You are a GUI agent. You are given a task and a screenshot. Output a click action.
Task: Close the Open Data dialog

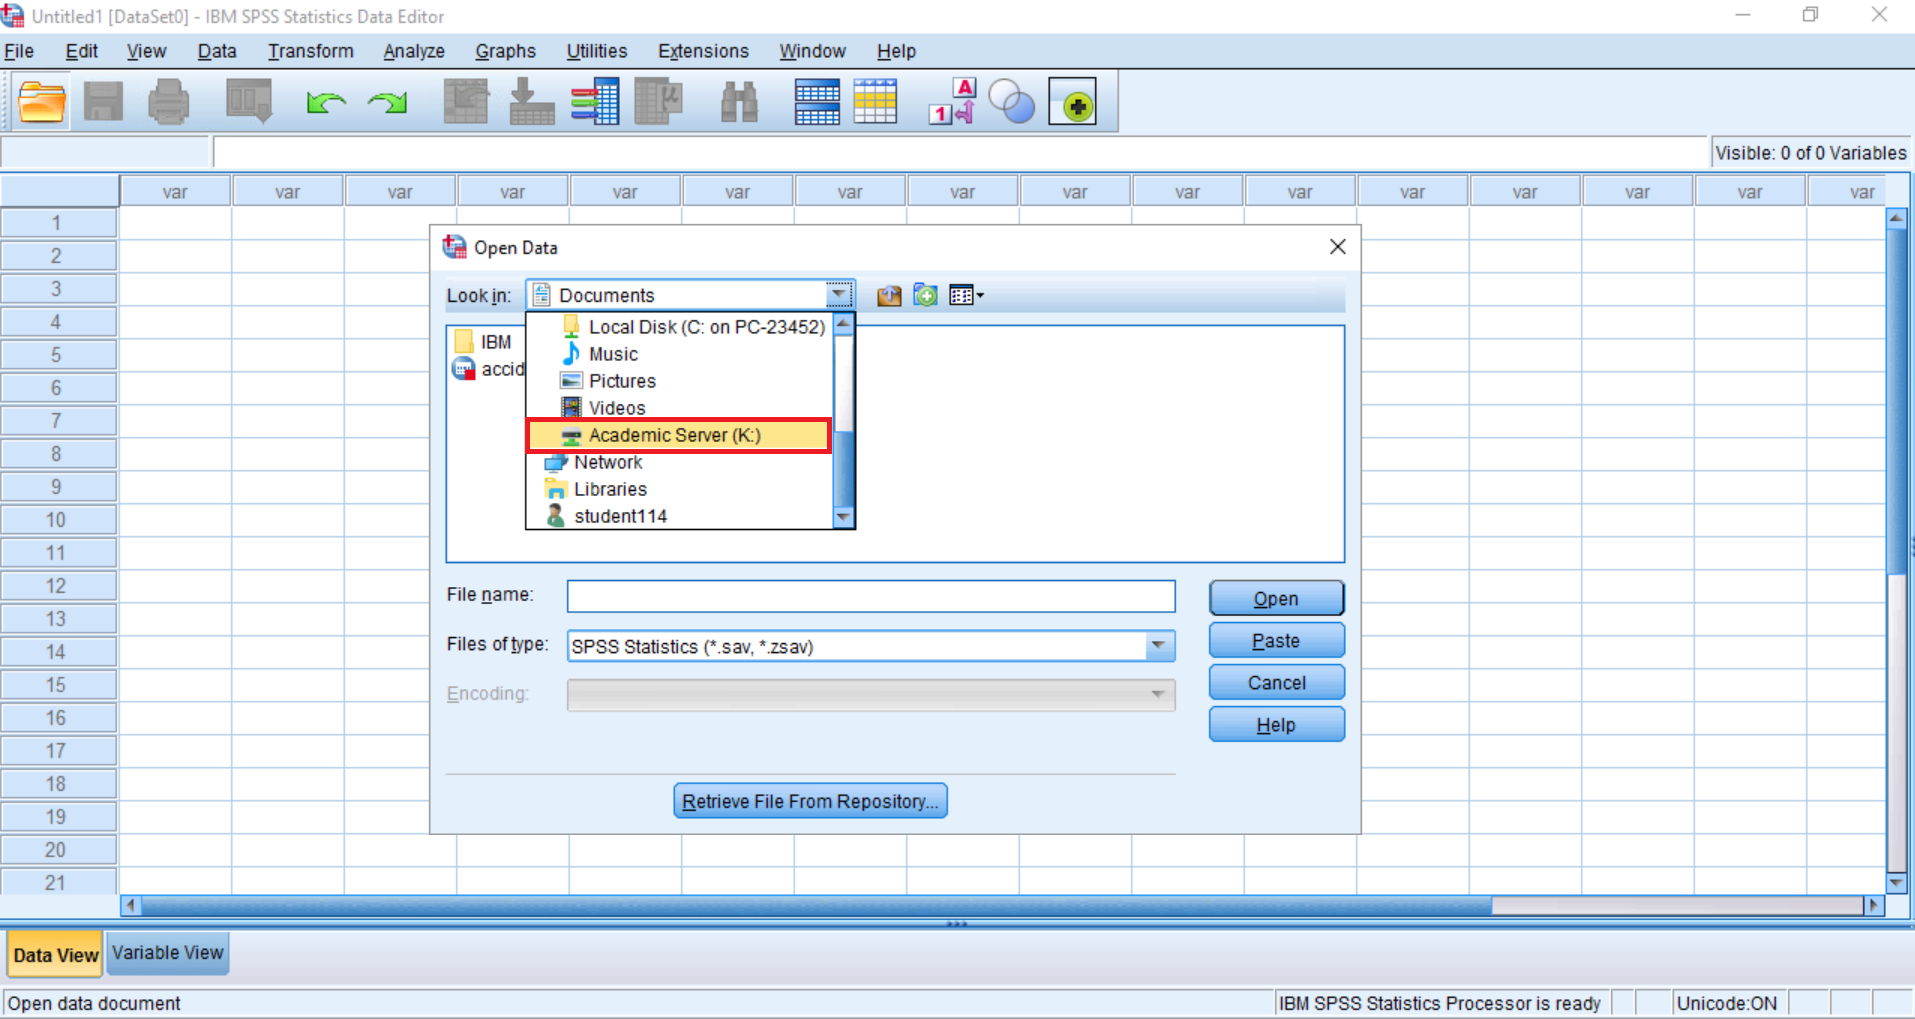[1337, 247]
